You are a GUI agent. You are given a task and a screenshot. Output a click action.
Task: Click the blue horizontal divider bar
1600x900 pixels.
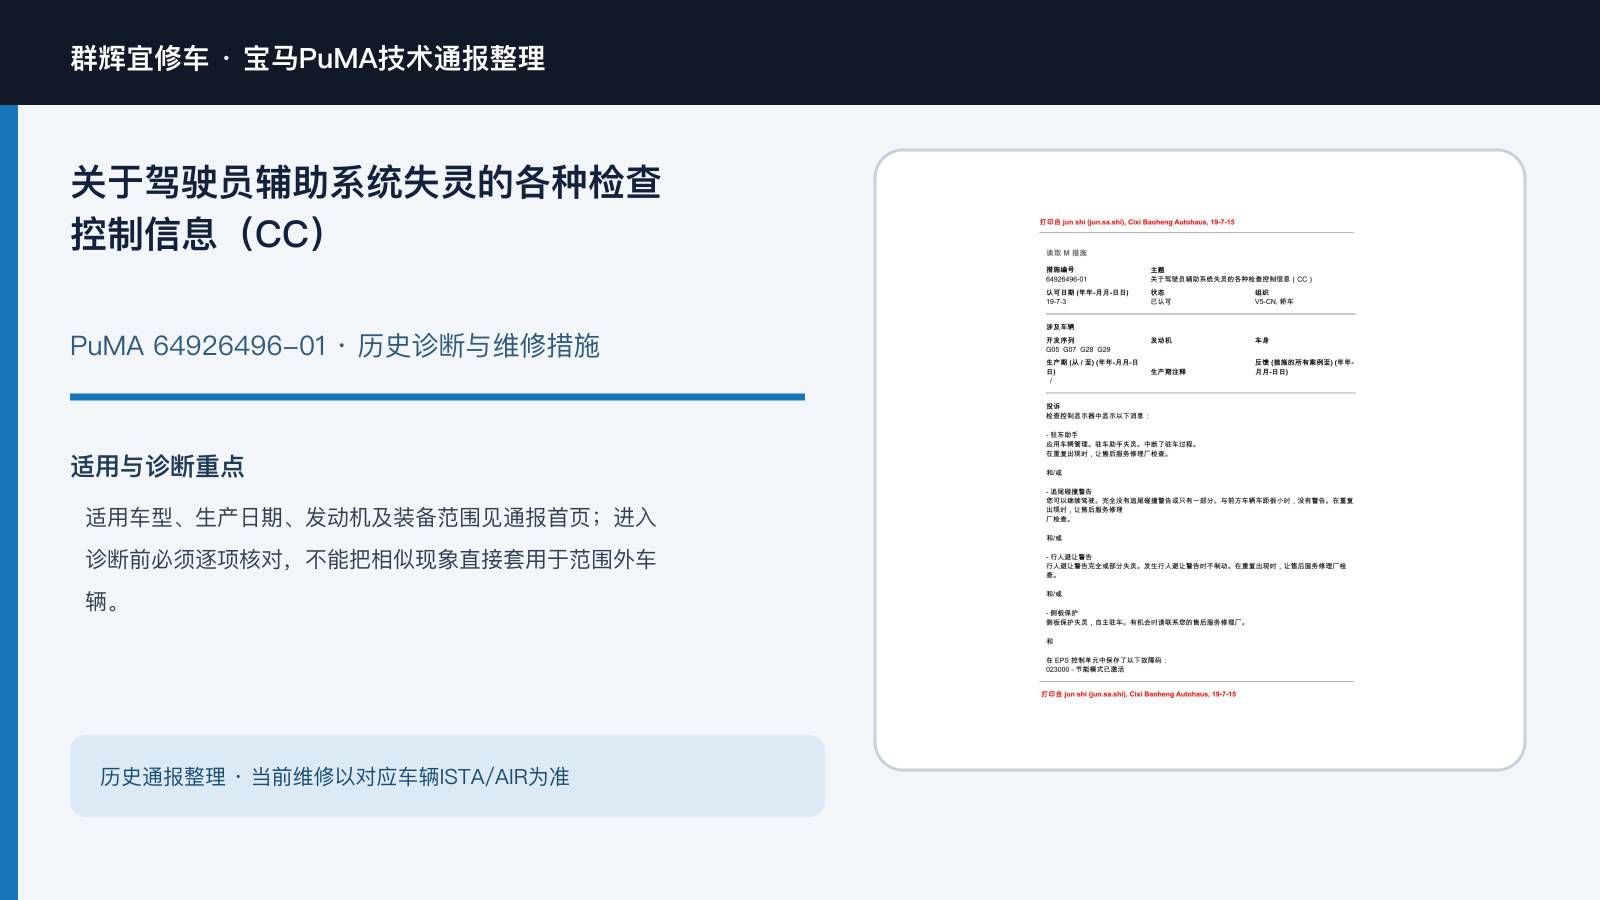pyautogui.click(x=437, y=397)
